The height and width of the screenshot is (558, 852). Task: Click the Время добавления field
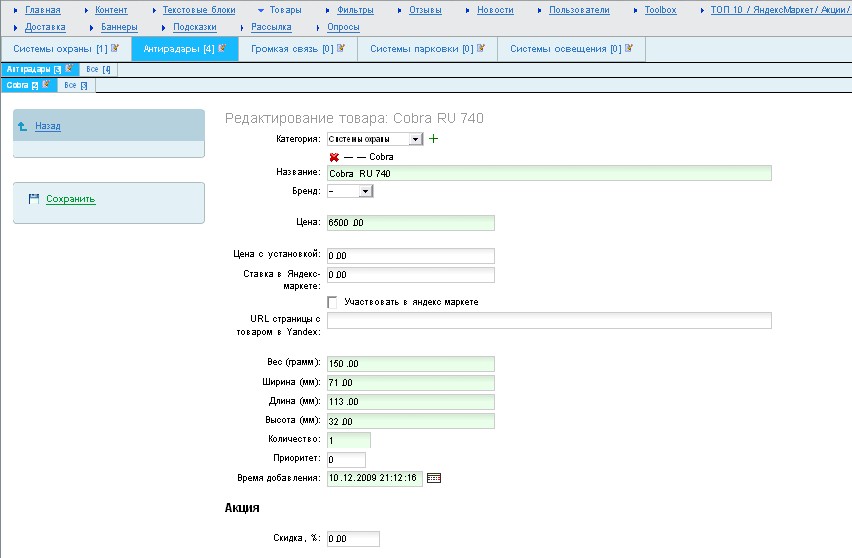coord(375,478)
